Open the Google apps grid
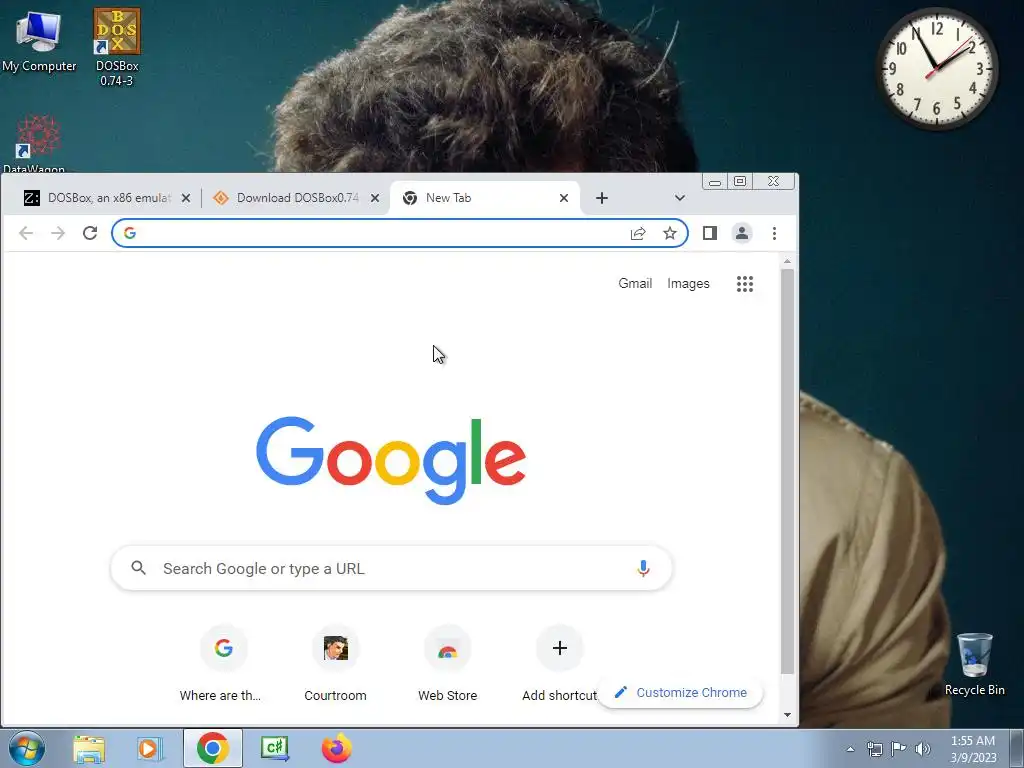Viewport: 1024px width, 768px height. click(745, 283)
